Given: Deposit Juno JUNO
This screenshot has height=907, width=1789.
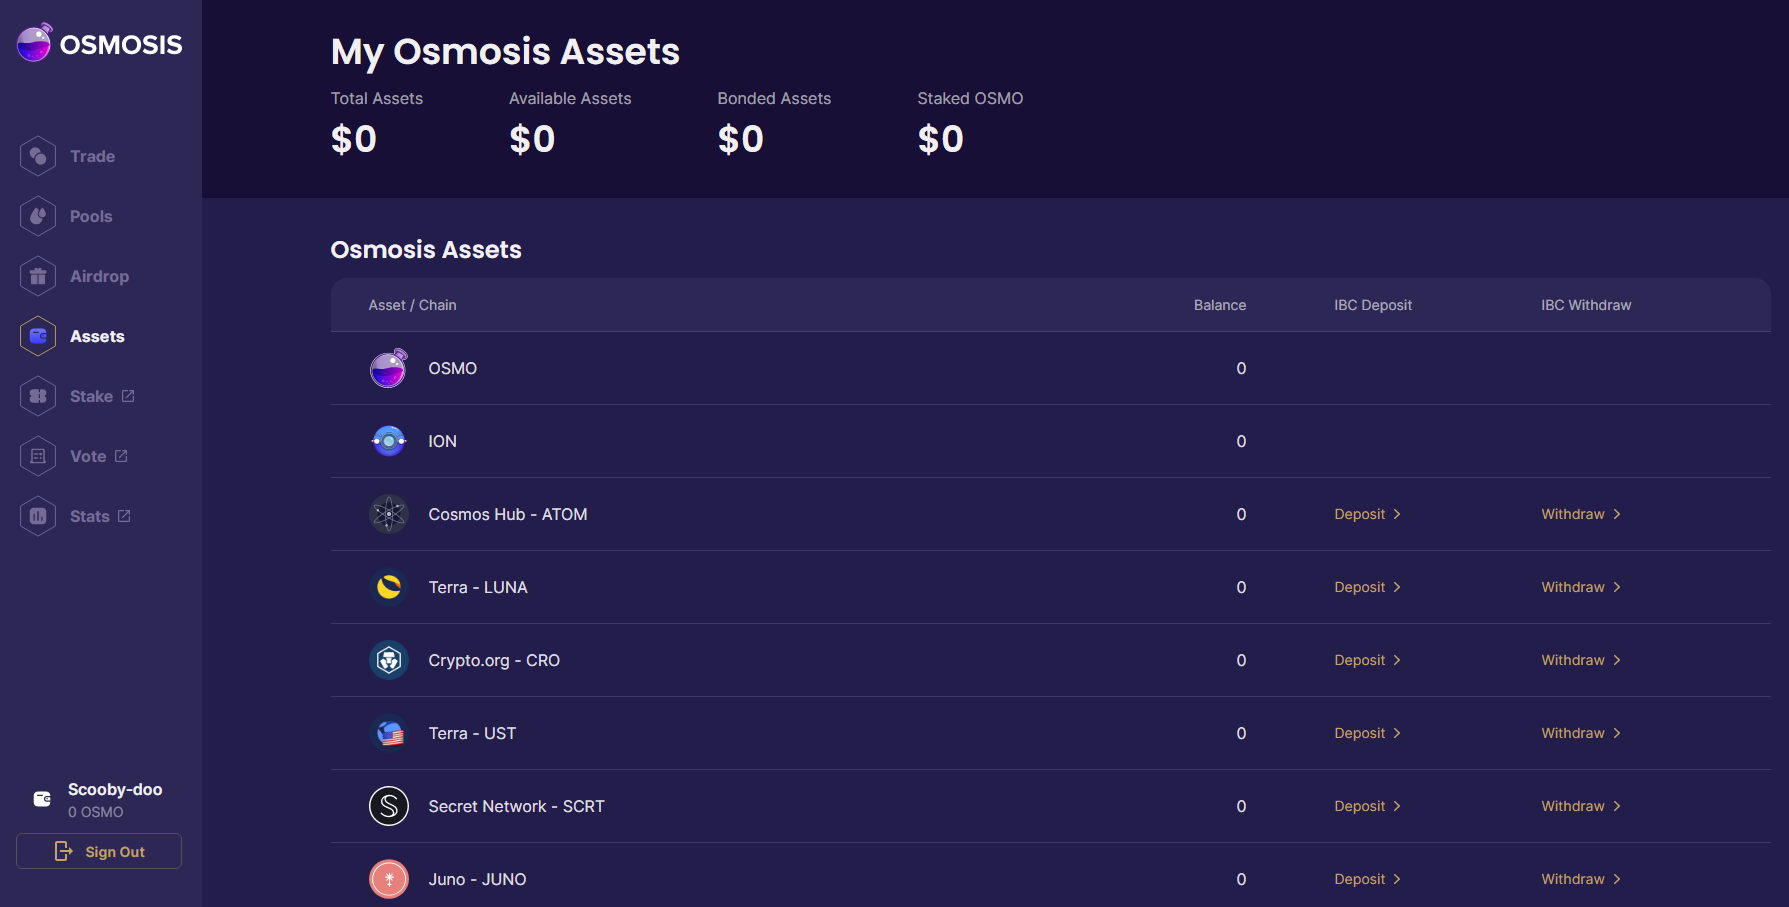Looking at the screenshot, I should click(x=1367, y=879).
